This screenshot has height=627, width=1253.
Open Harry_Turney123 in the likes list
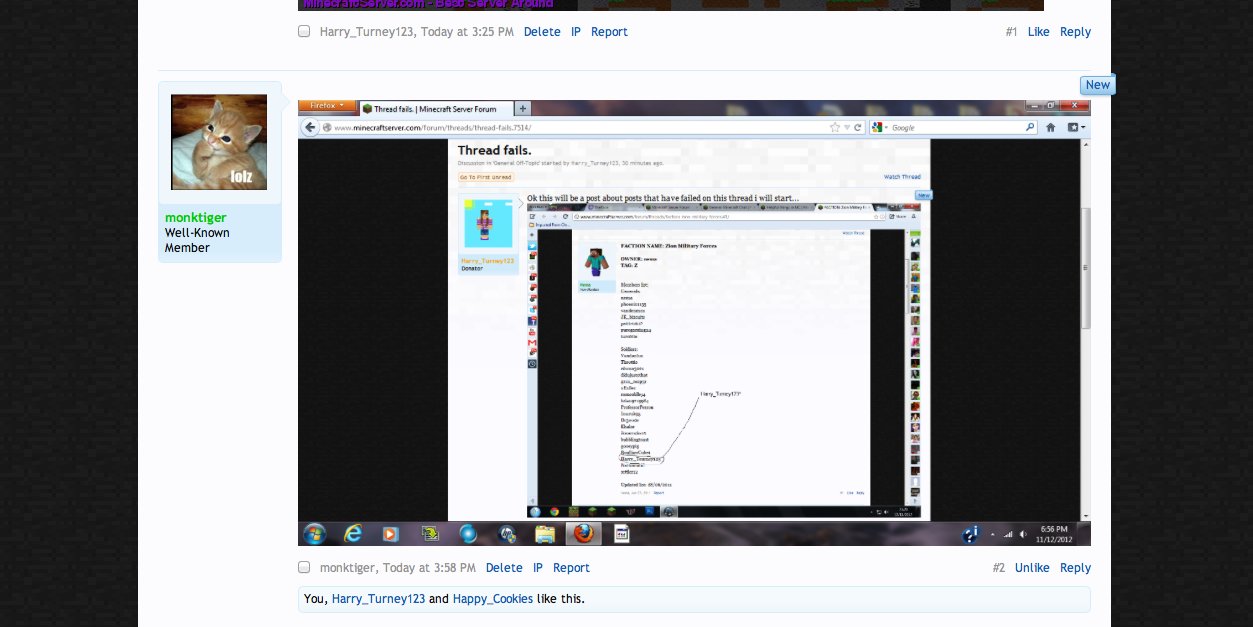point(378,599)
